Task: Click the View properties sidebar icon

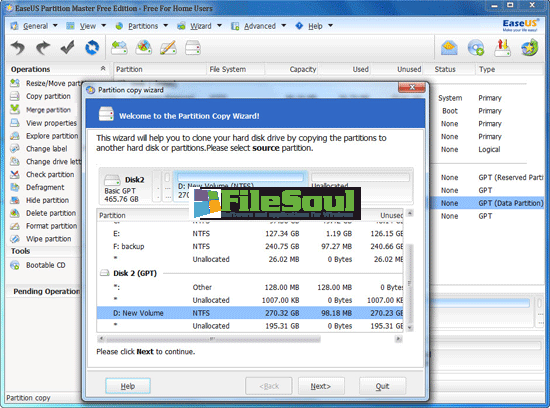Action: click(x=15, y=123)
